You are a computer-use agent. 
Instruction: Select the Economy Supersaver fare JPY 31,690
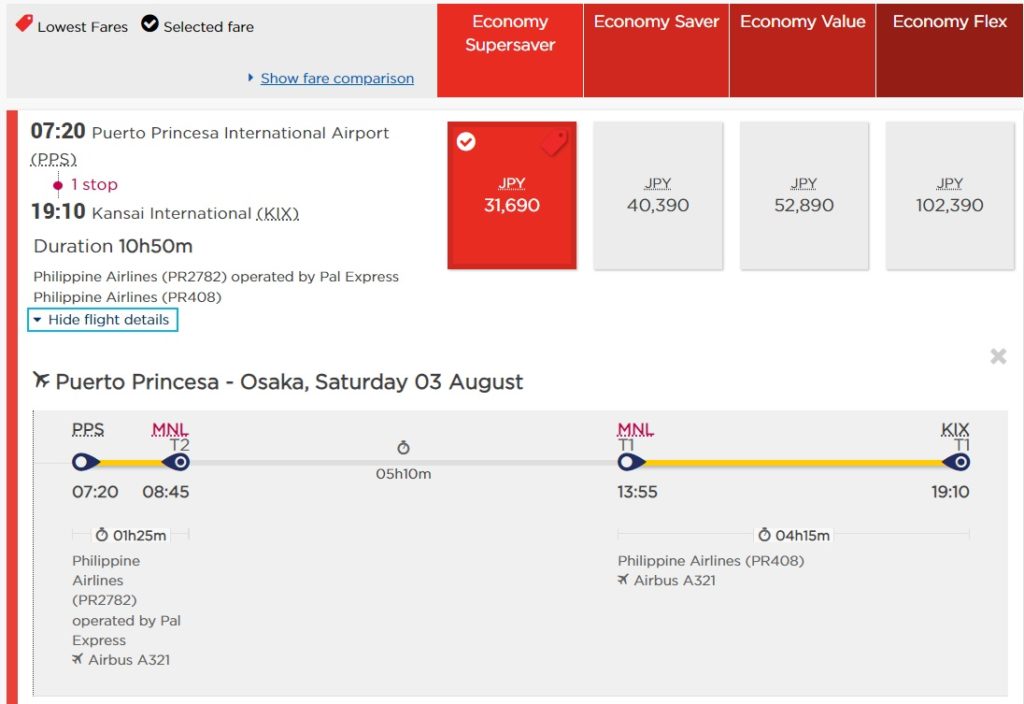(512, 196)
